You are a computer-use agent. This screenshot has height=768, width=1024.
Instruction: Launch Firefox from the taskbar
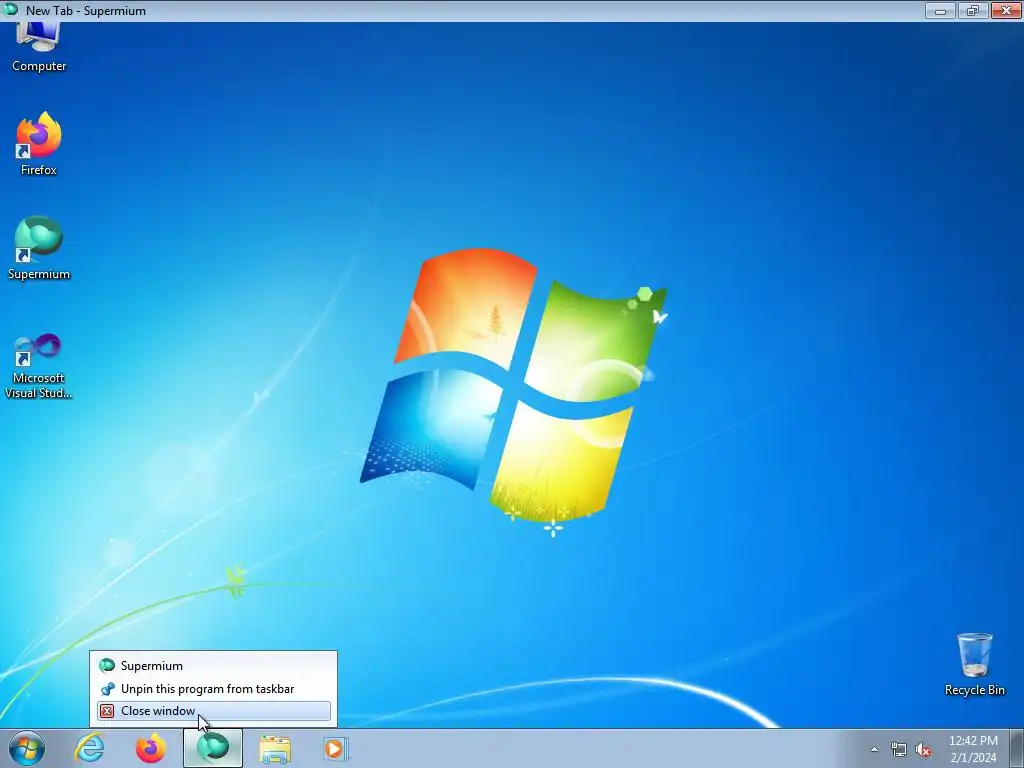pyautogui.click(x=150, y=748)
